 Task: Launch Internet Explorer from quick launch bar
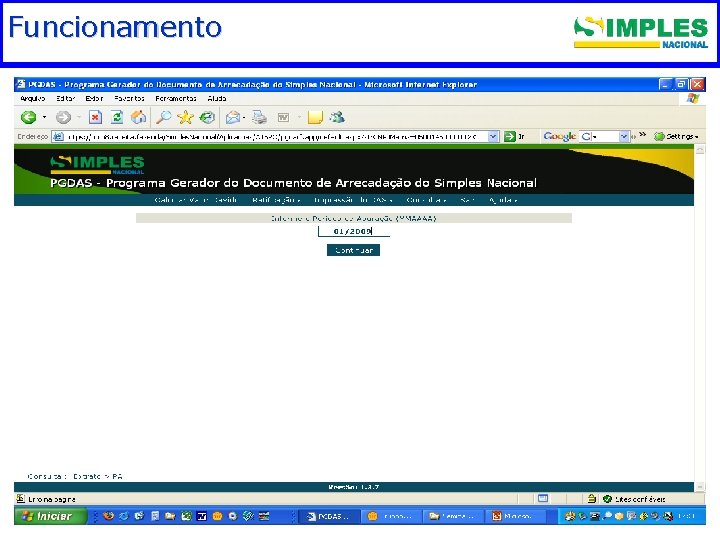(124, 516)
